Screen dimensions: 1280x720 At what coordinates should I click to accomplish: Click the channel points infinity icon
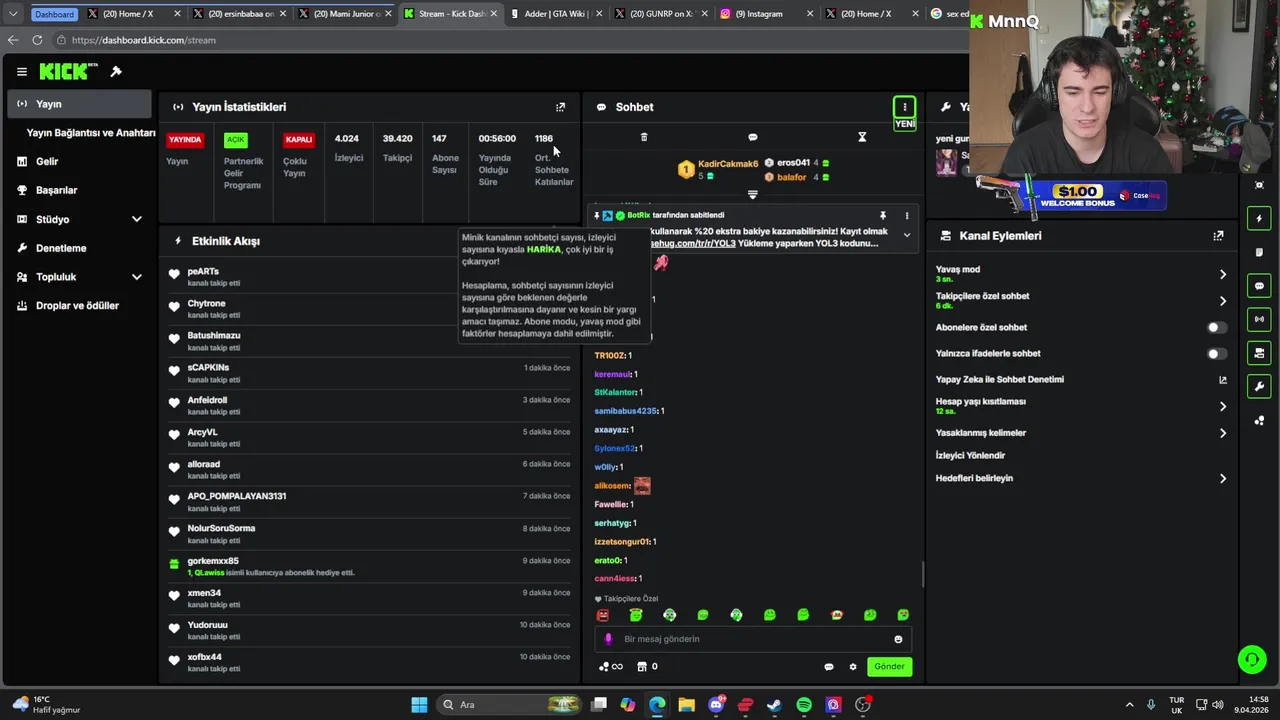[610, 667]
